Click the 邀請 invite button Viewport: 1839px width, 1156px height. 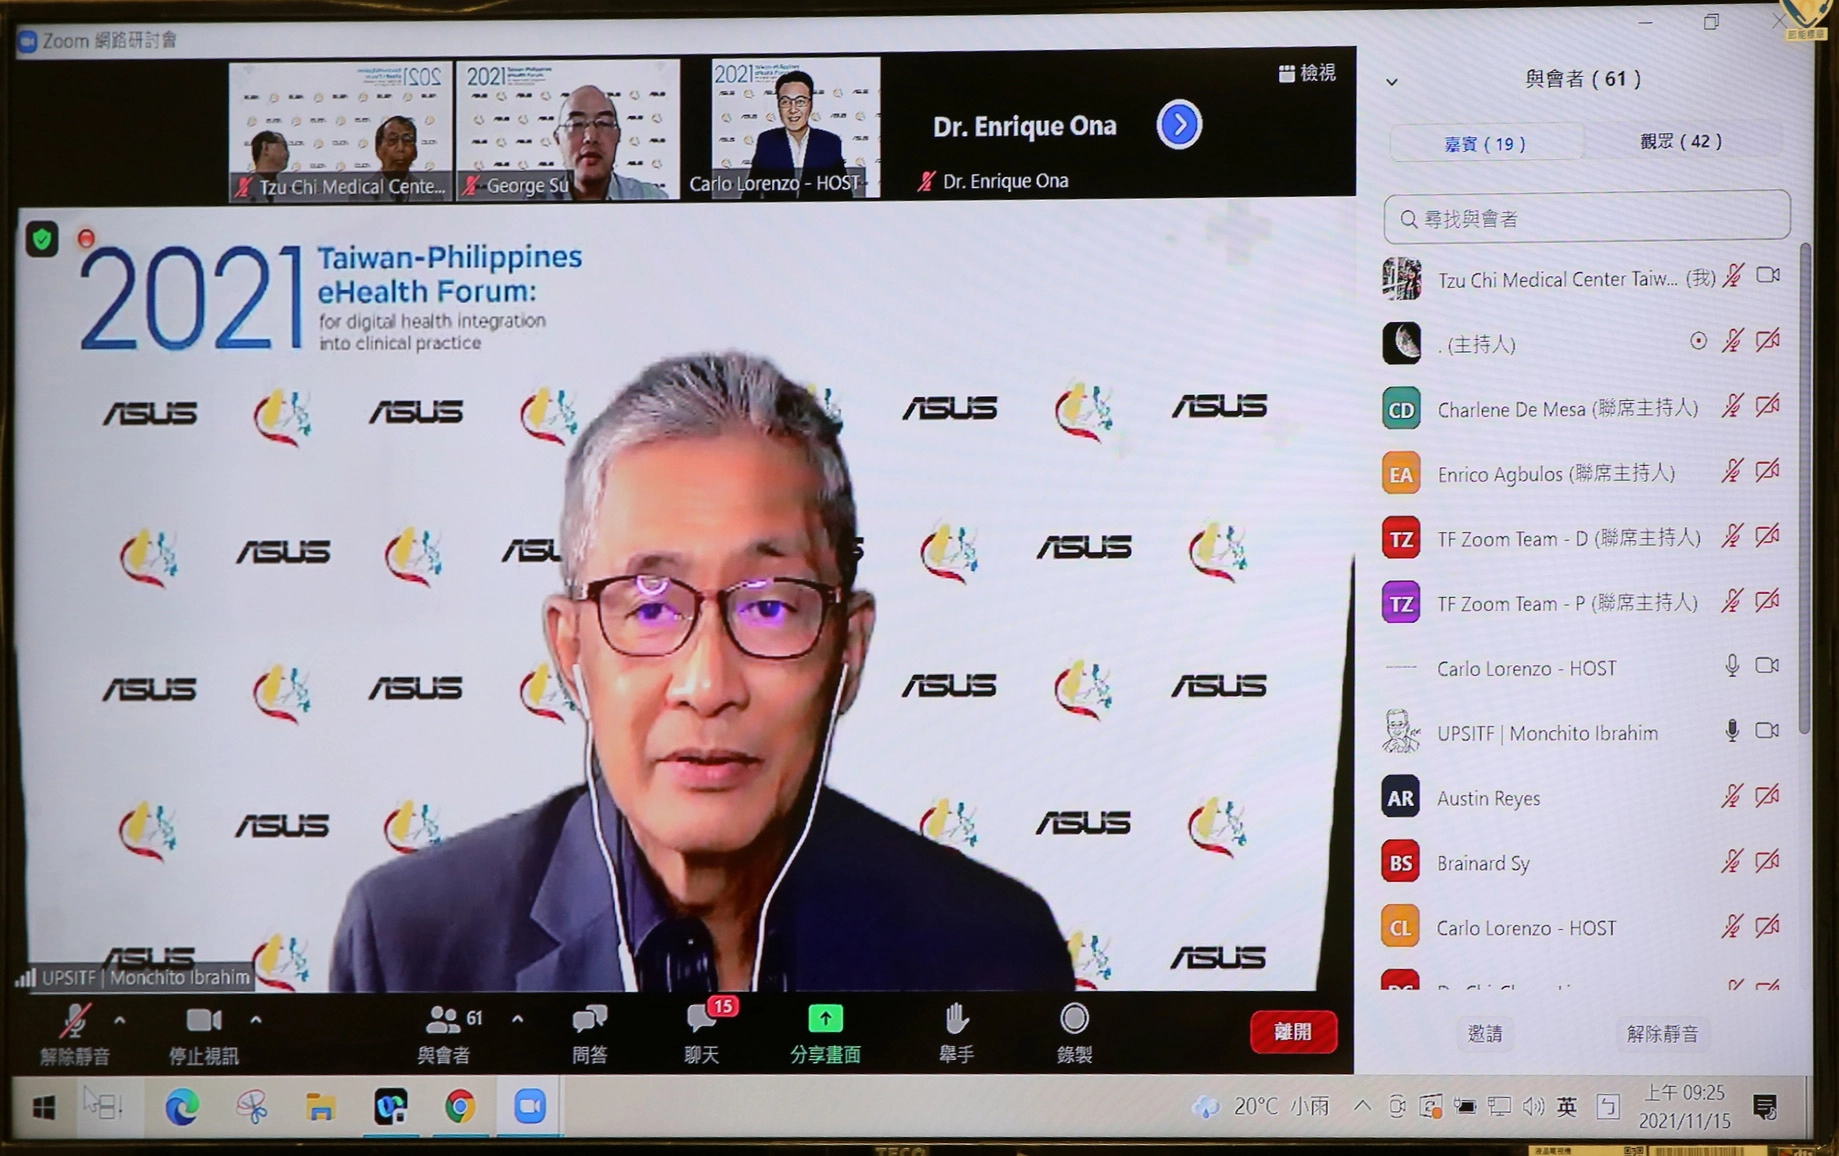1485,1034
